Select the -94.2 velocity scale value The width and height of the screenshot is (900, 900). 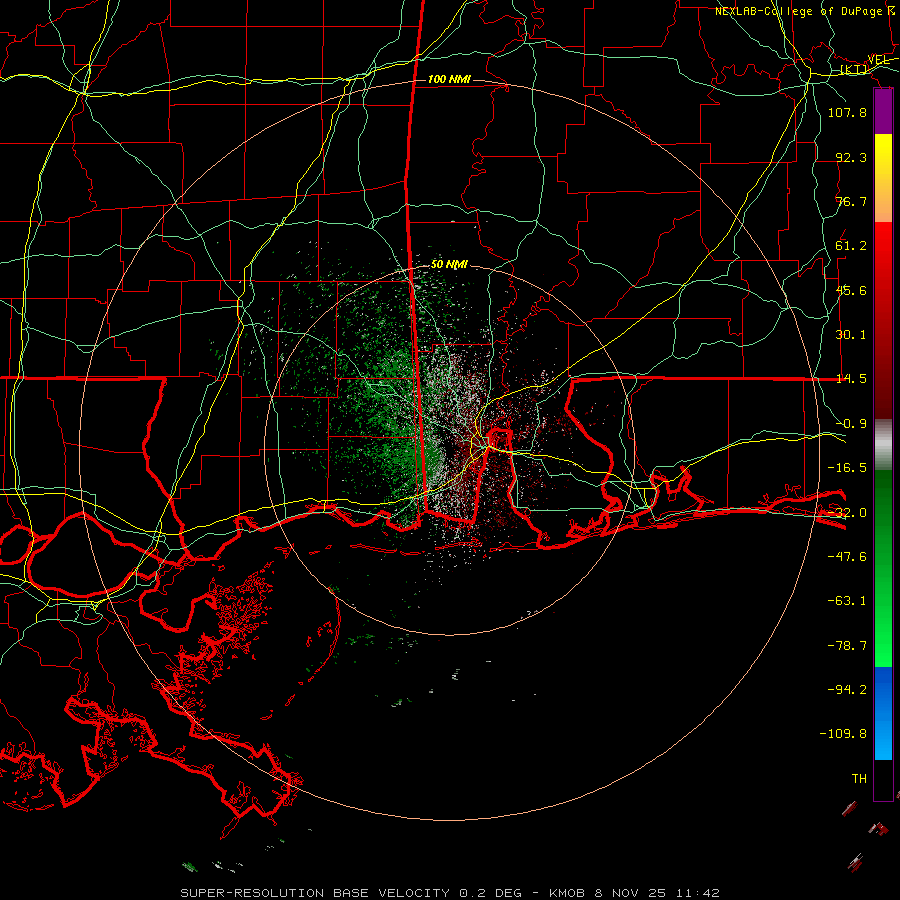[x=847, y=690]
